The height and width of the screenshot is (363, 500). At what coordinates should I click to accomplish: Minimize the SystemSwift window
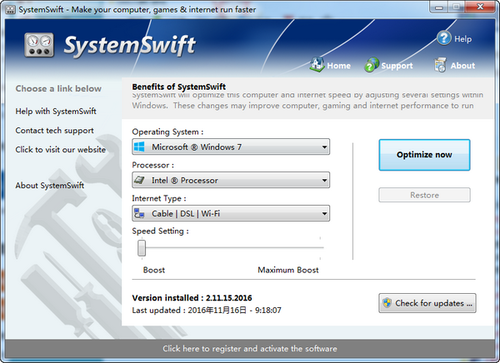pos(439,7)
